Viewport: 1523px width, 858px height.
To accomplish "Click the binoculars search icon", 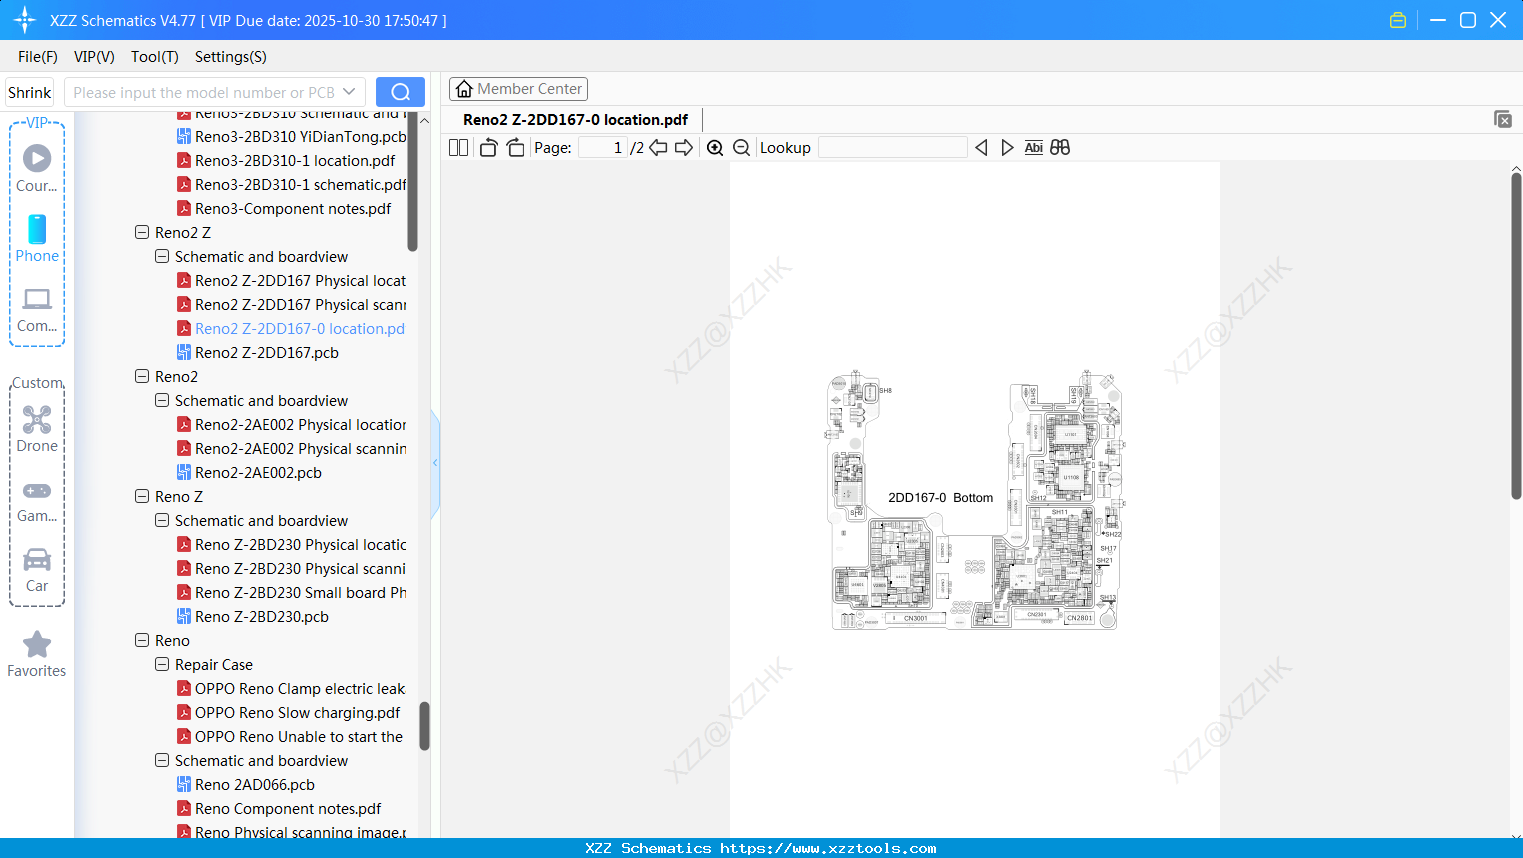I will (x=1060, y=148).
